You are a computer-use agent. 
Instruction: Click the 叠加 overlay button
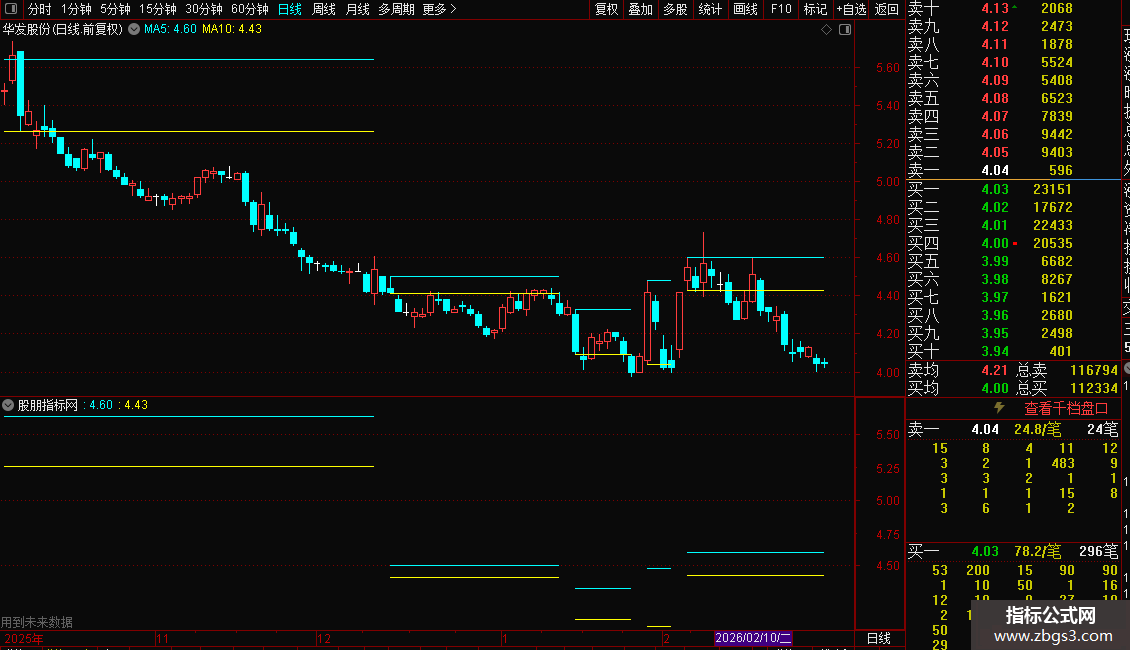[x=640, y=9]
